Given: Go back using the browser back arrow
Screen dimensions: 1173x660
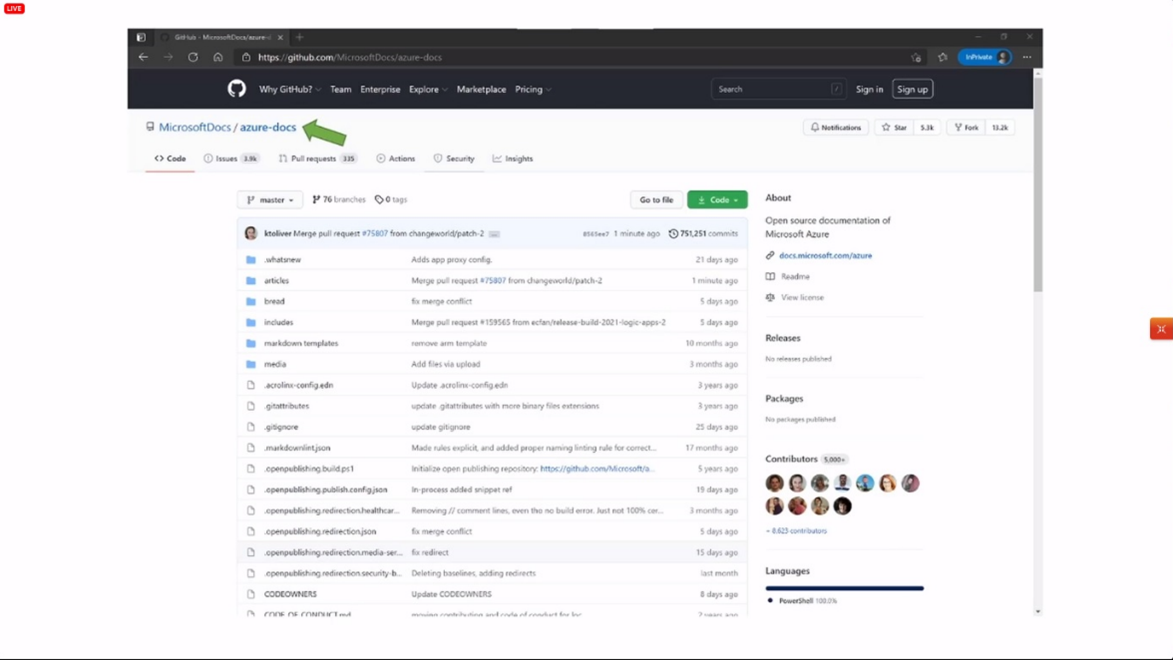Looking at the screenshot, I should [143, 57].
